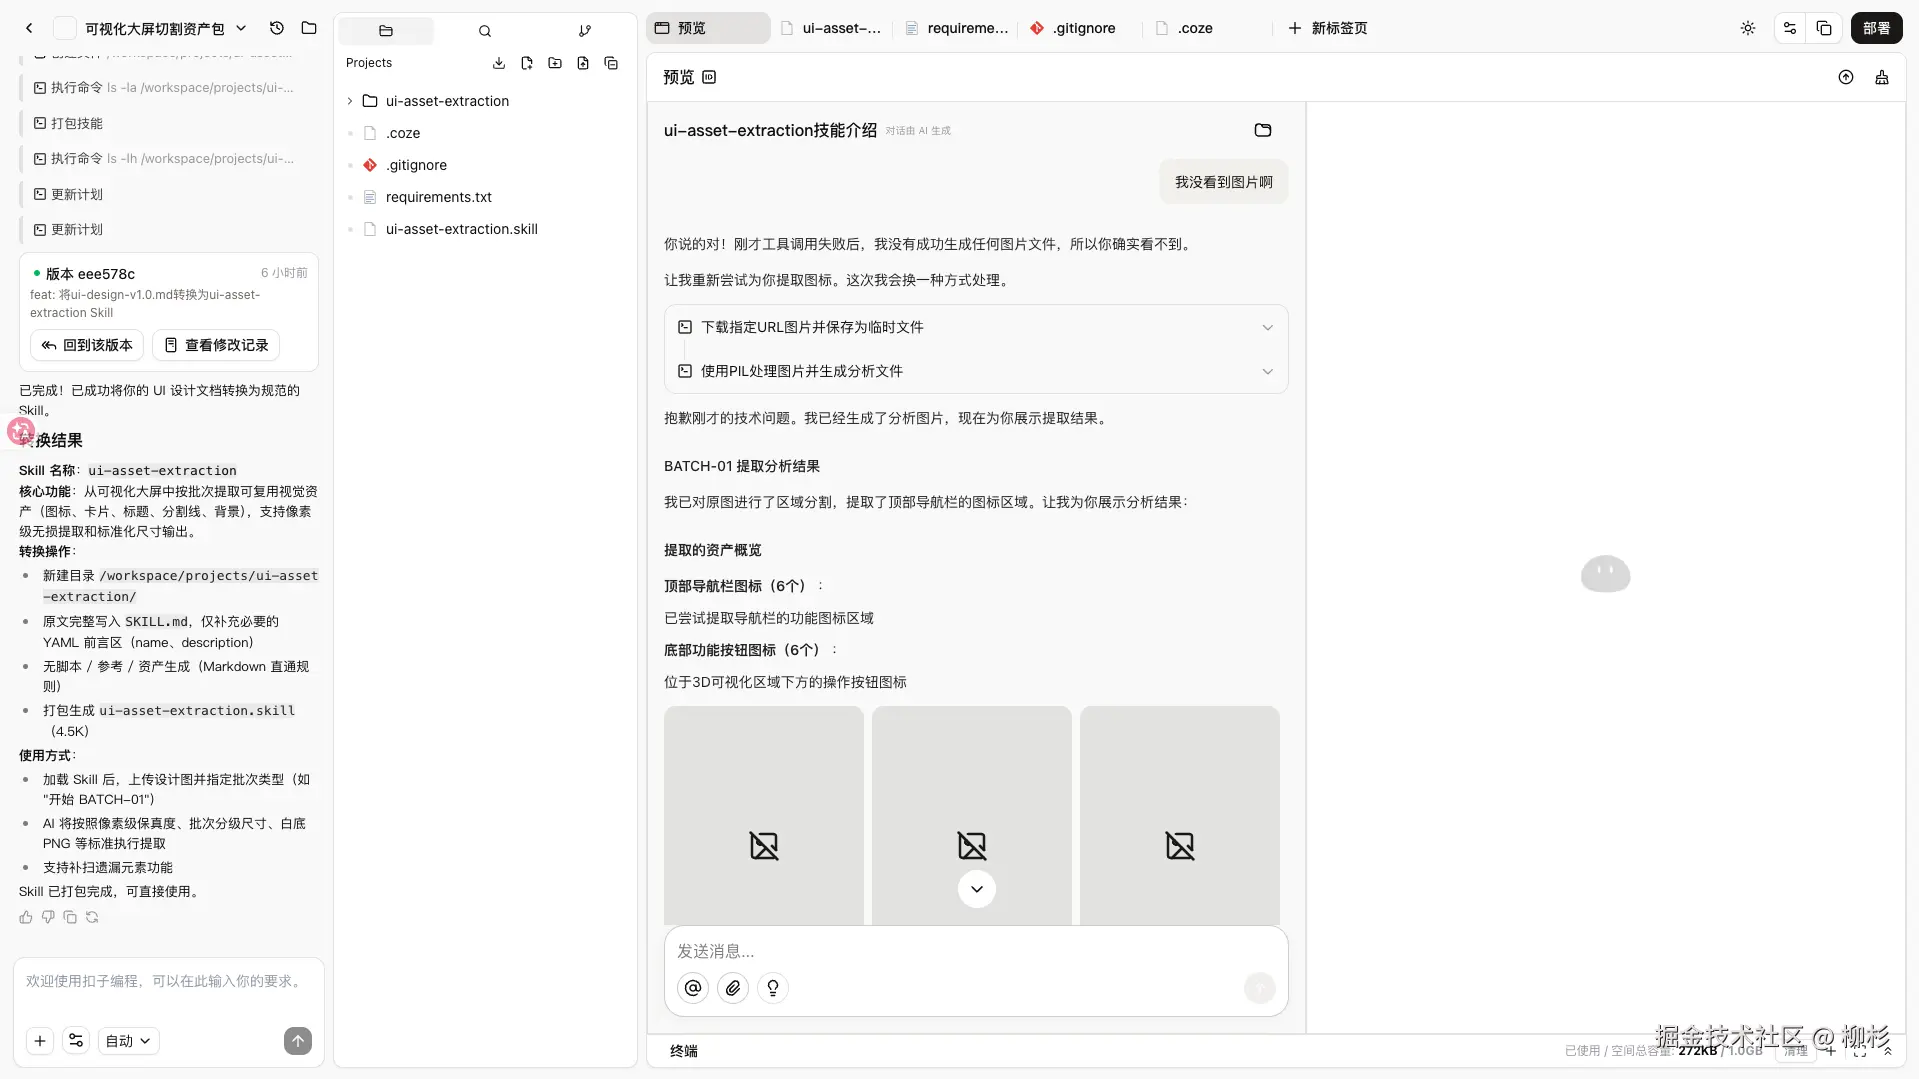1919x1079 pixels.
Task: Click 清理 to clean up storage
Action: 1794,1051
